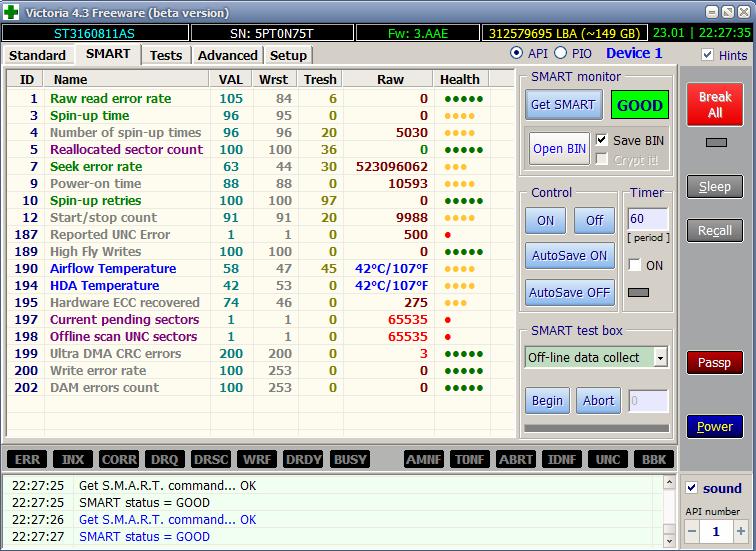Click the red Break All button
The height and width of the screenshot is (551, 756).
tap(715, 105)
